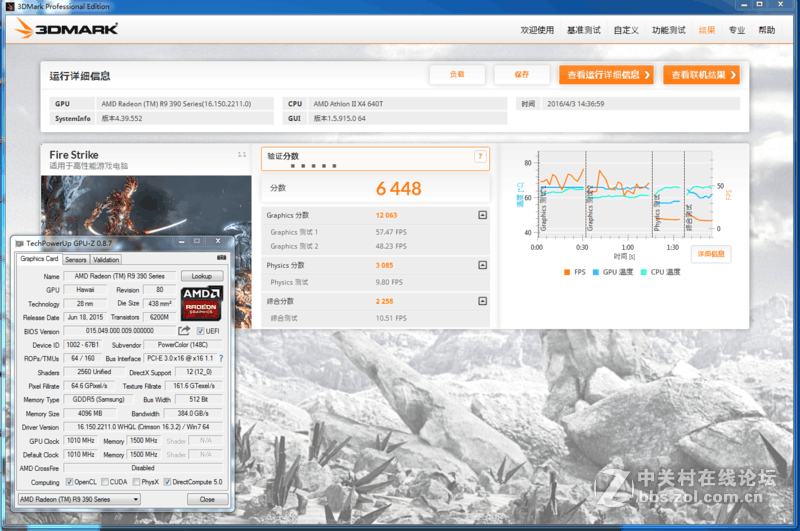Close the GPU-Z window from title bar

point(218,241)
